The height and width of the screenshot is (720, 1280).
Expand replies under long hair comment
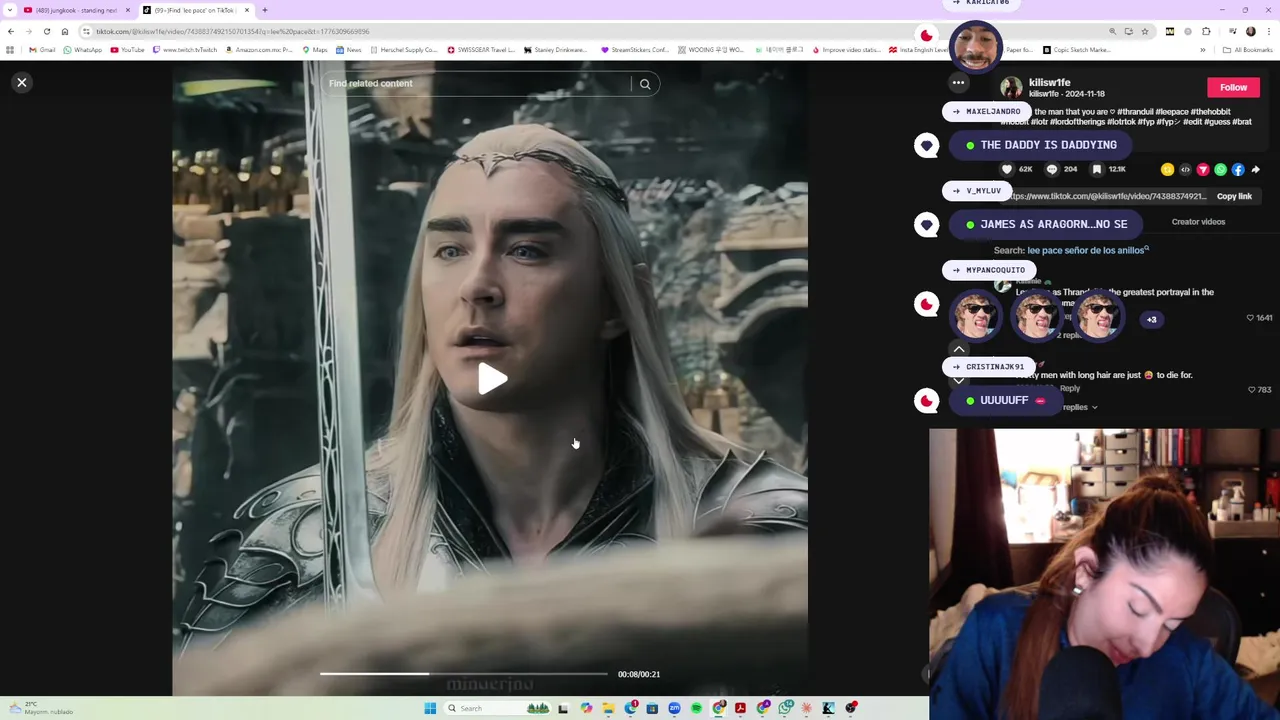click(x=1080, y=407)
